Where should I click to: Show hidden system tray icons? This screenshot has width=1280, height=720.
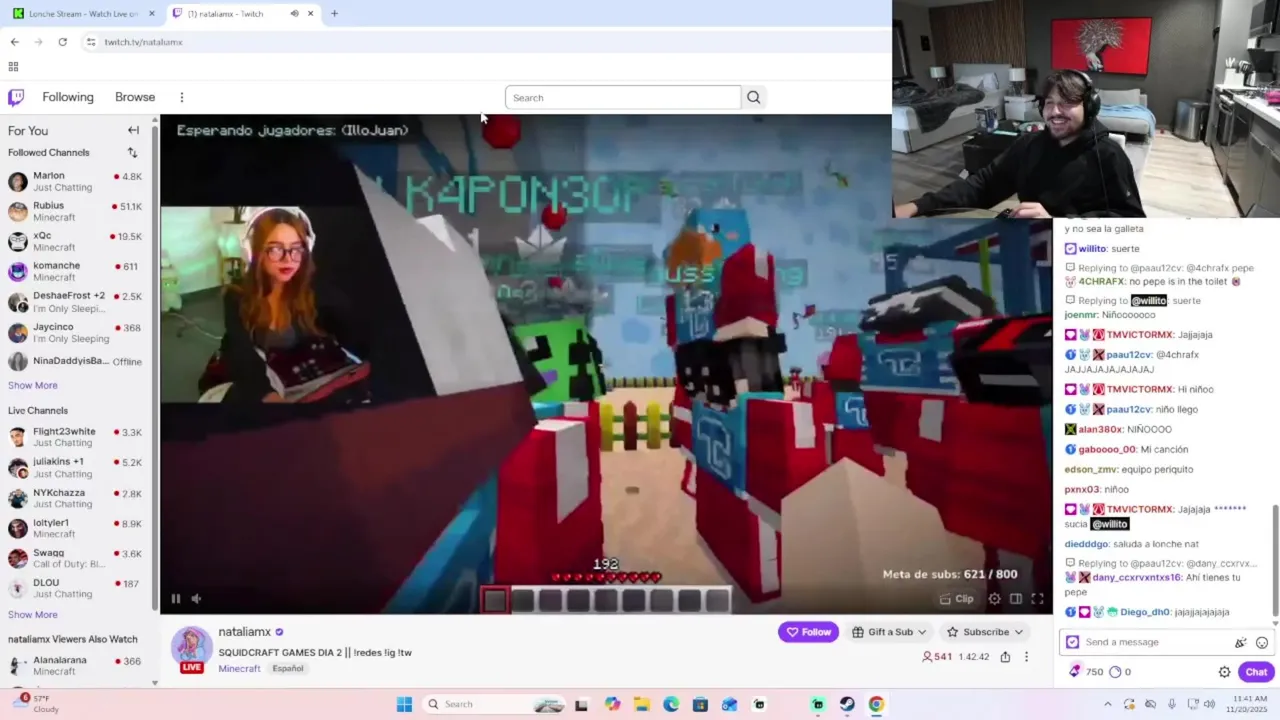tap(1108, 704)
